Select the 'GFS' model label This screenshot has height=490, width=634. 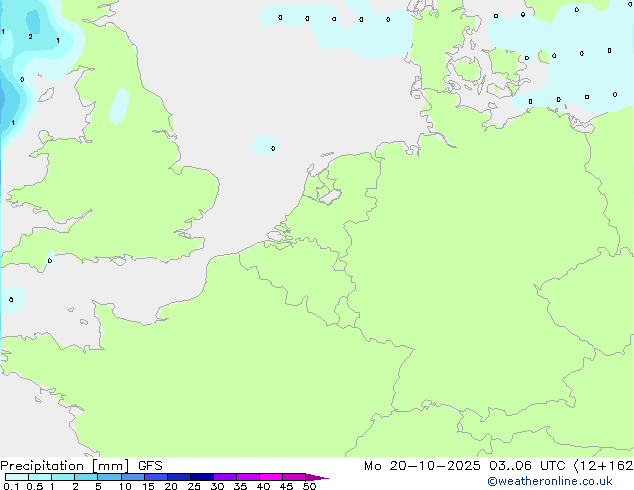[150, 466]
